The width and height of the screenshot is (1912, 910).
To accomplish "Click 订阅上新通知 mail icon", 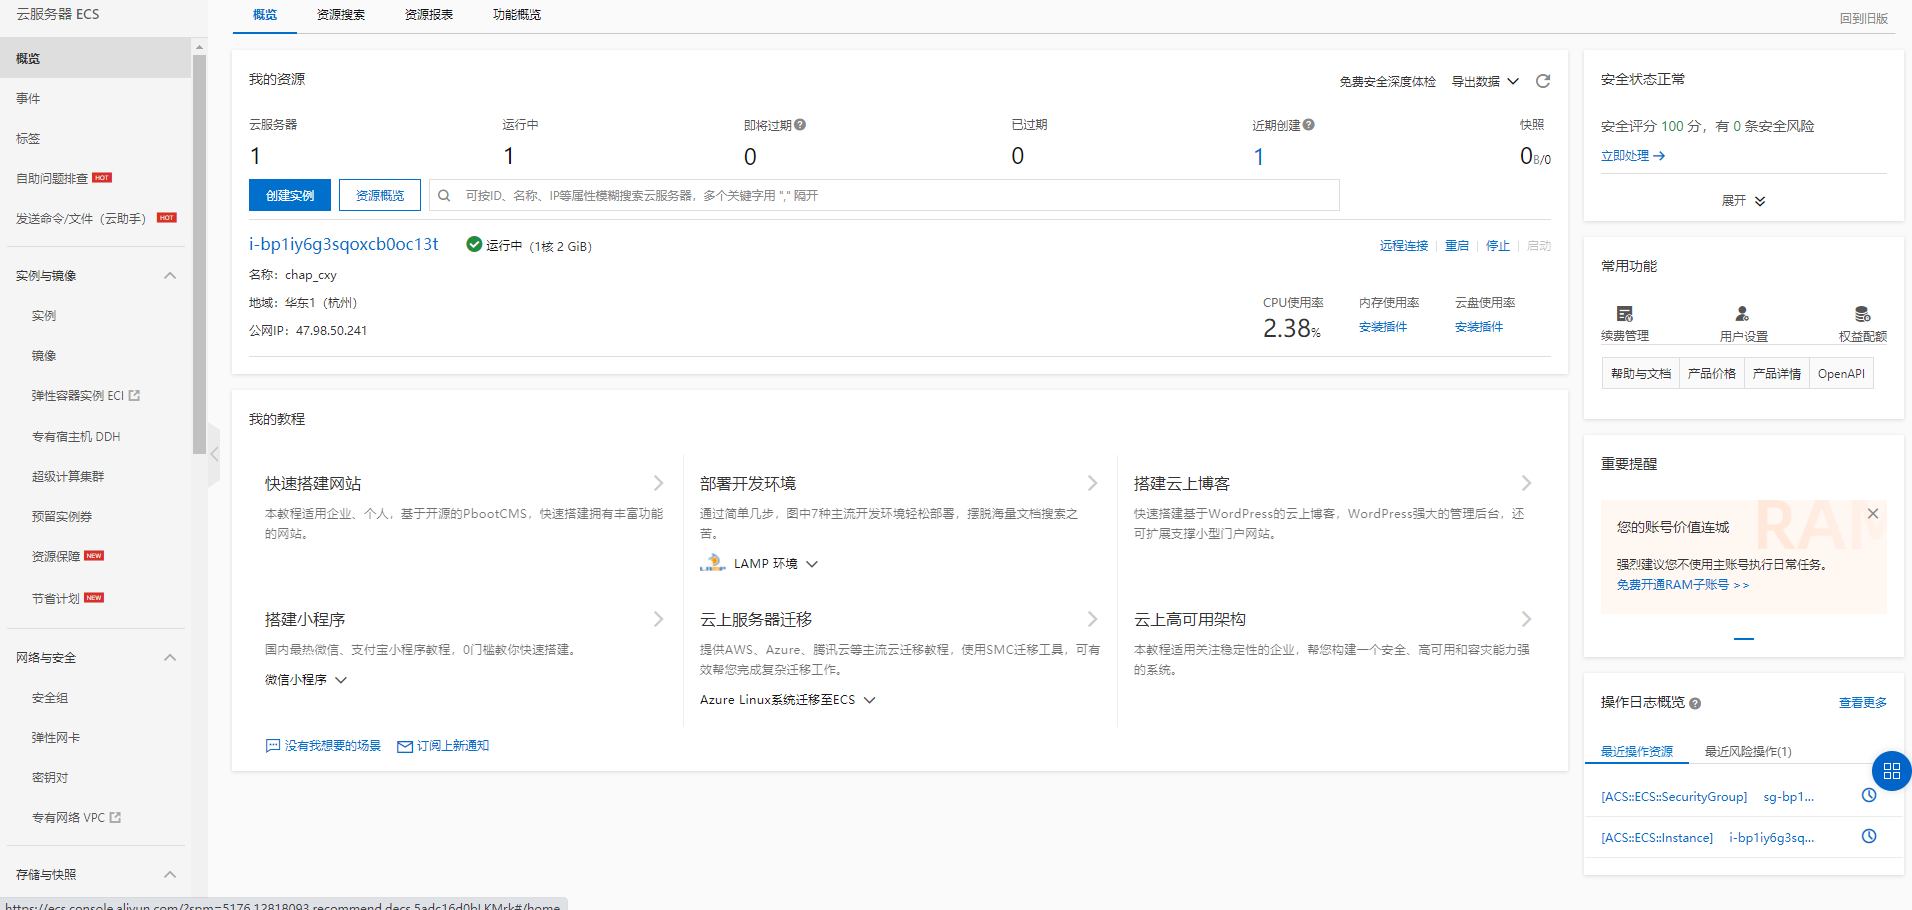I will (x=405, y=747).
